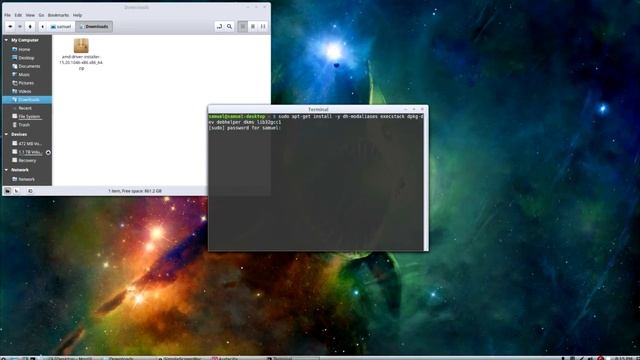This screenshot has height=360, width=640.
Task: Focus the Terminal password prompt line
Action: [x=245, y=128]
